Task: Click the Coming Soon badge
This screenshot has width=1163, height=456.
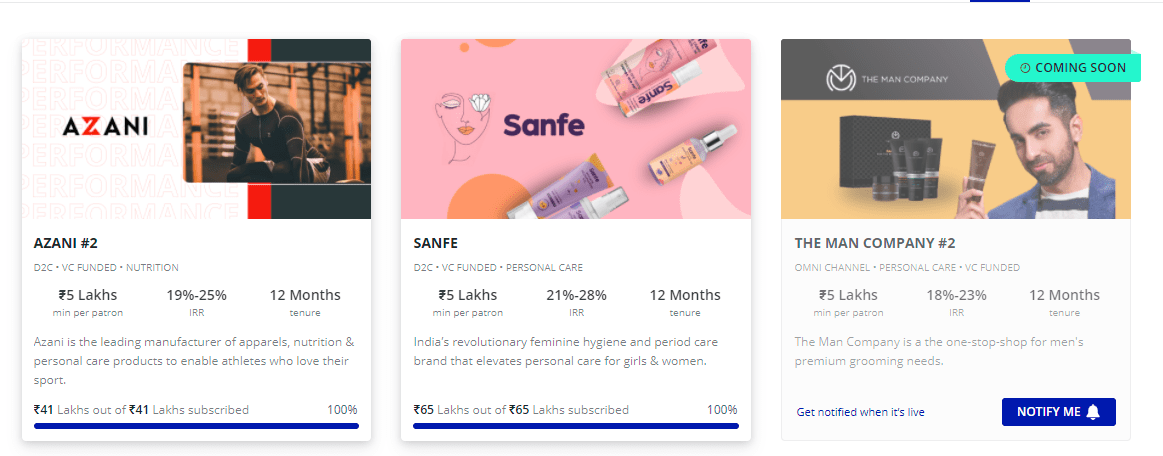Action: click(x=1073, y=67)
